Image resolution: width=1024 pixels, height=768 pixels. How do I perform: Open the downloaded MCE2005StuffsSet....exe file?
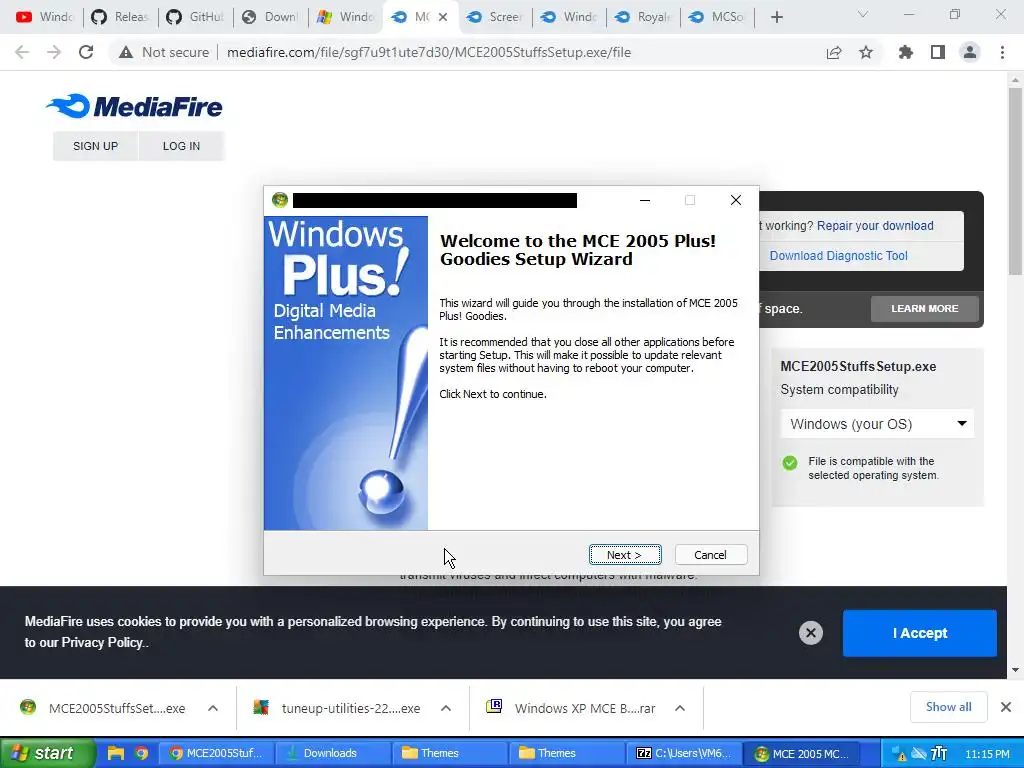tap(104, 708)
